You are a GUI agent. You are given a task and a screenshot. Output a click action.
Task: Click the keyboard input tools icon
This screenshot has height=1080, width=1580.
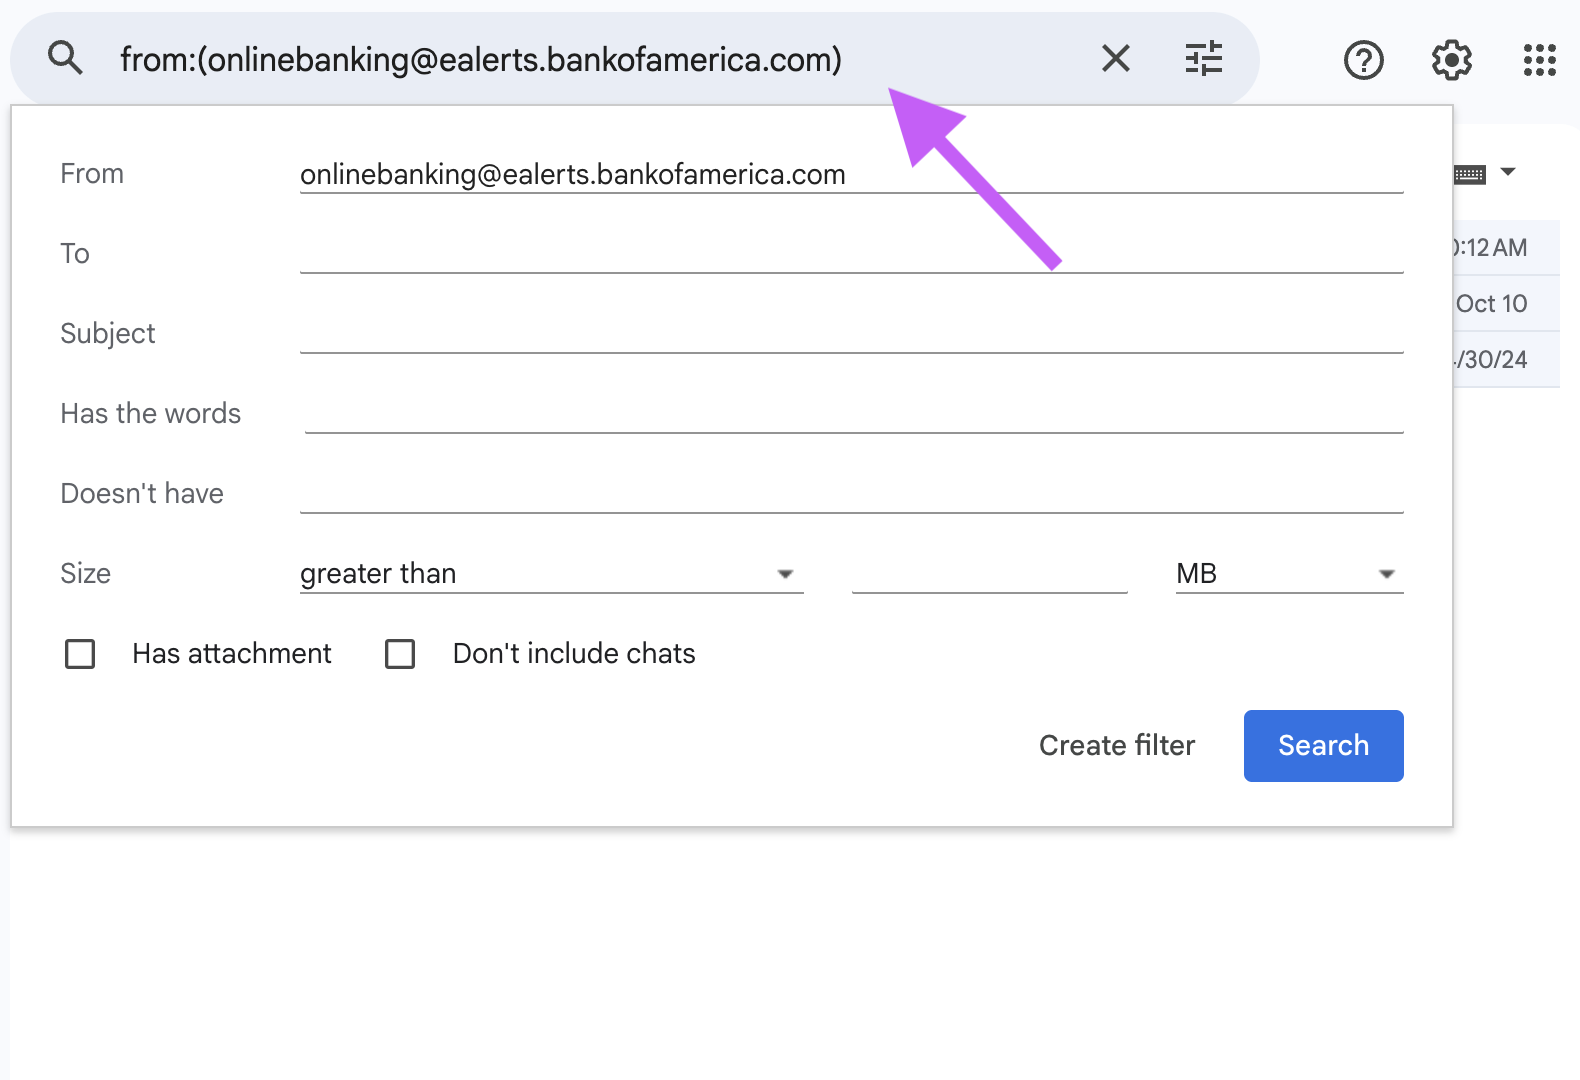(x=1469, y=175)
